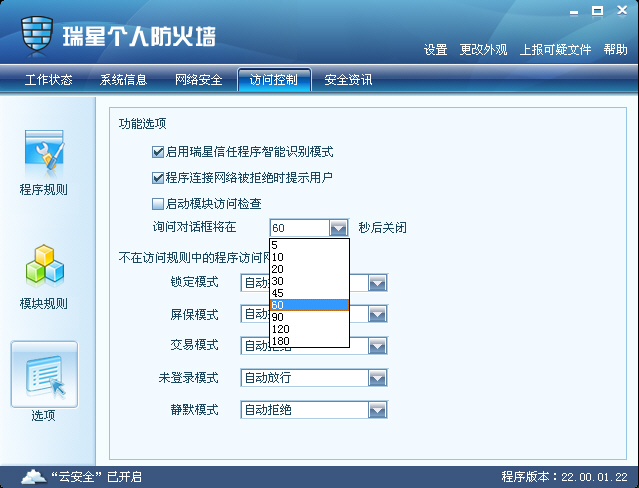
Task: Open the 模块规则 (Module Rules) cubes icon
Action: pos(44,266)
